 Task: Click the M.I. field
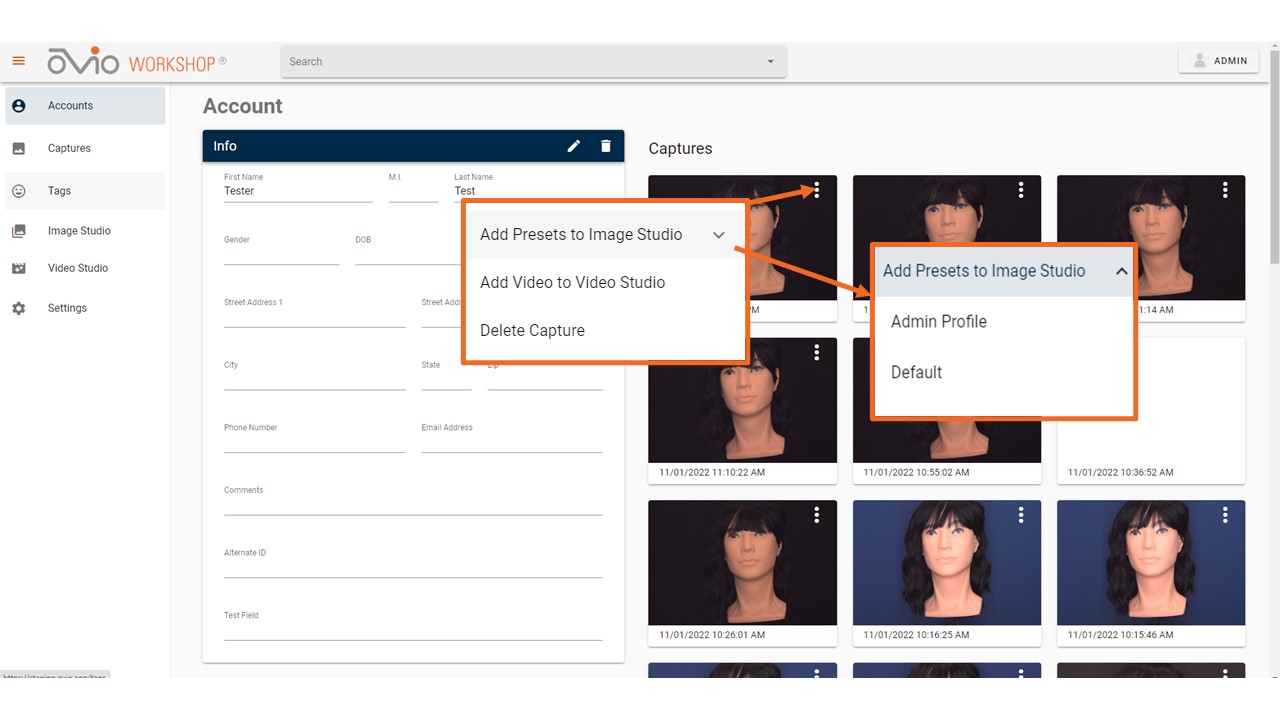coord(413,187)
